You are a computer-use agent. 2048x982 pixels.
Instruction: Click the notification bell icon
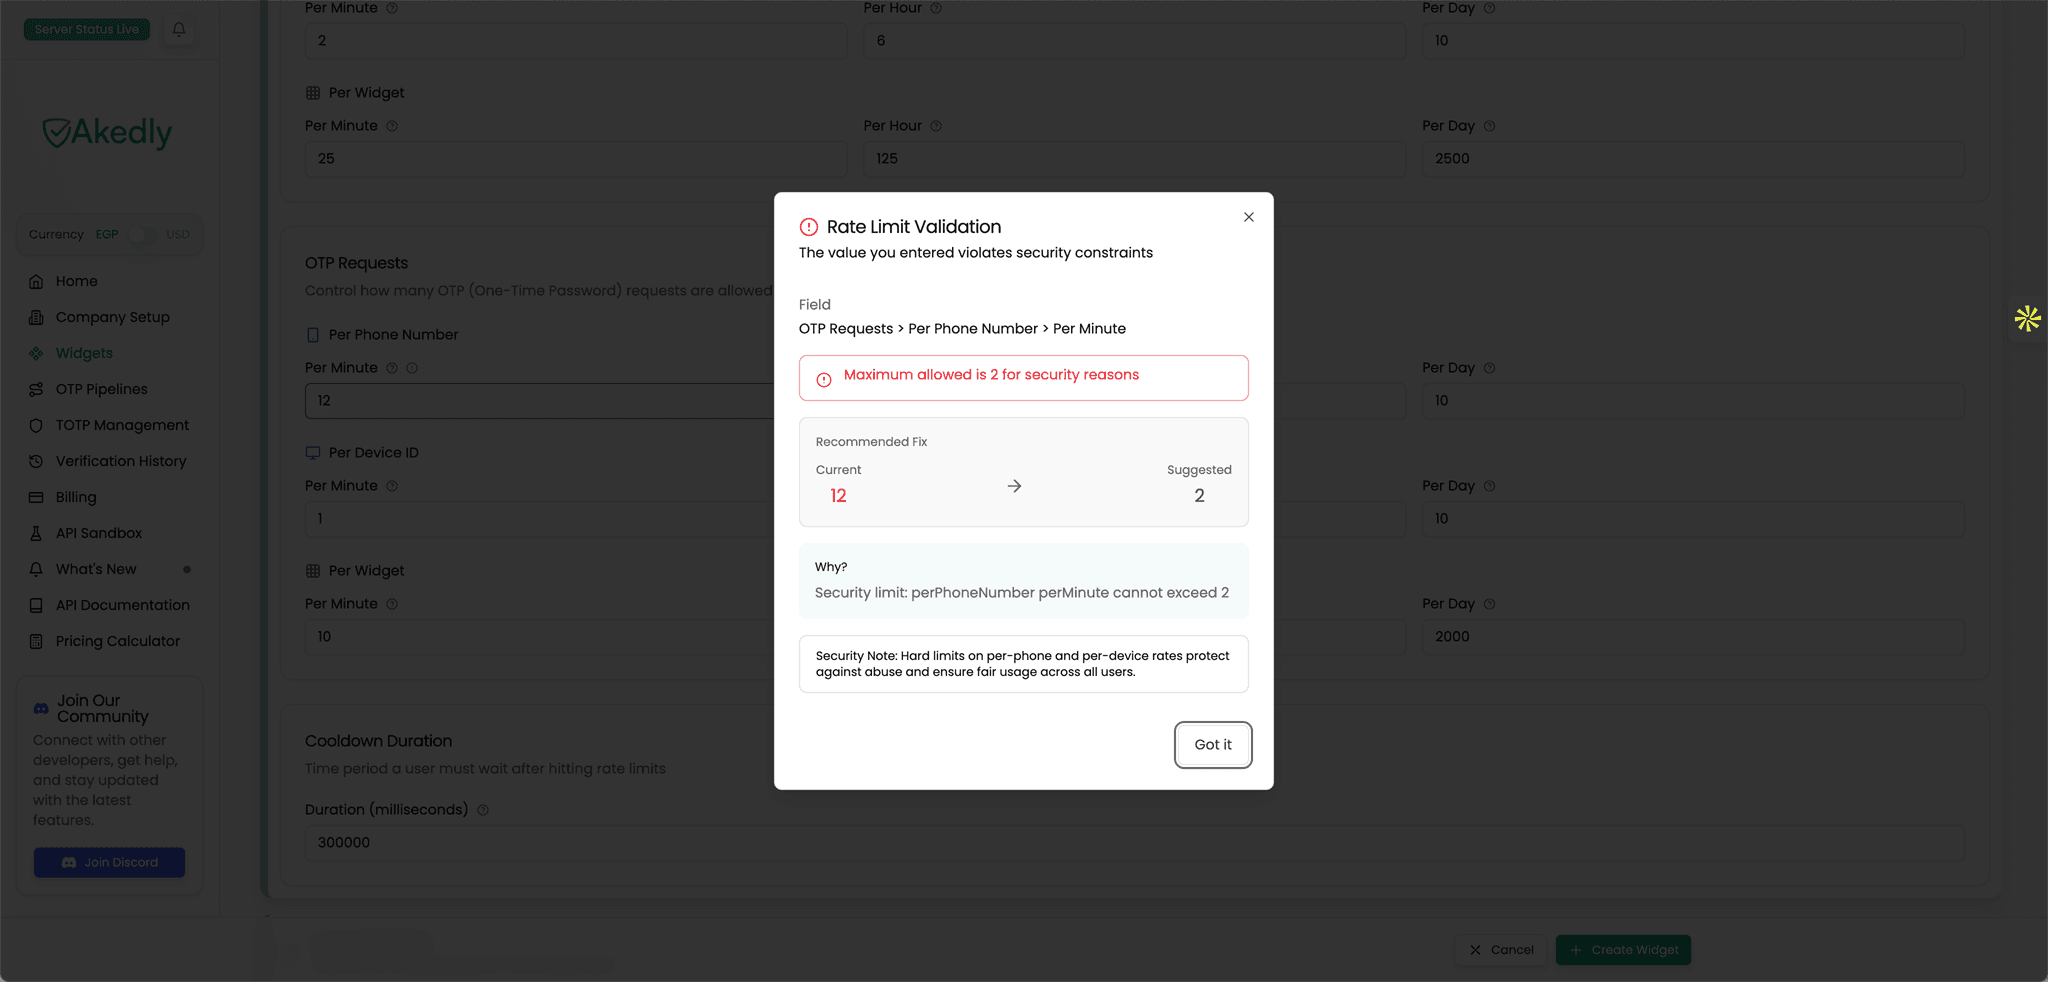pyautogui.click(x=179, y=29)
